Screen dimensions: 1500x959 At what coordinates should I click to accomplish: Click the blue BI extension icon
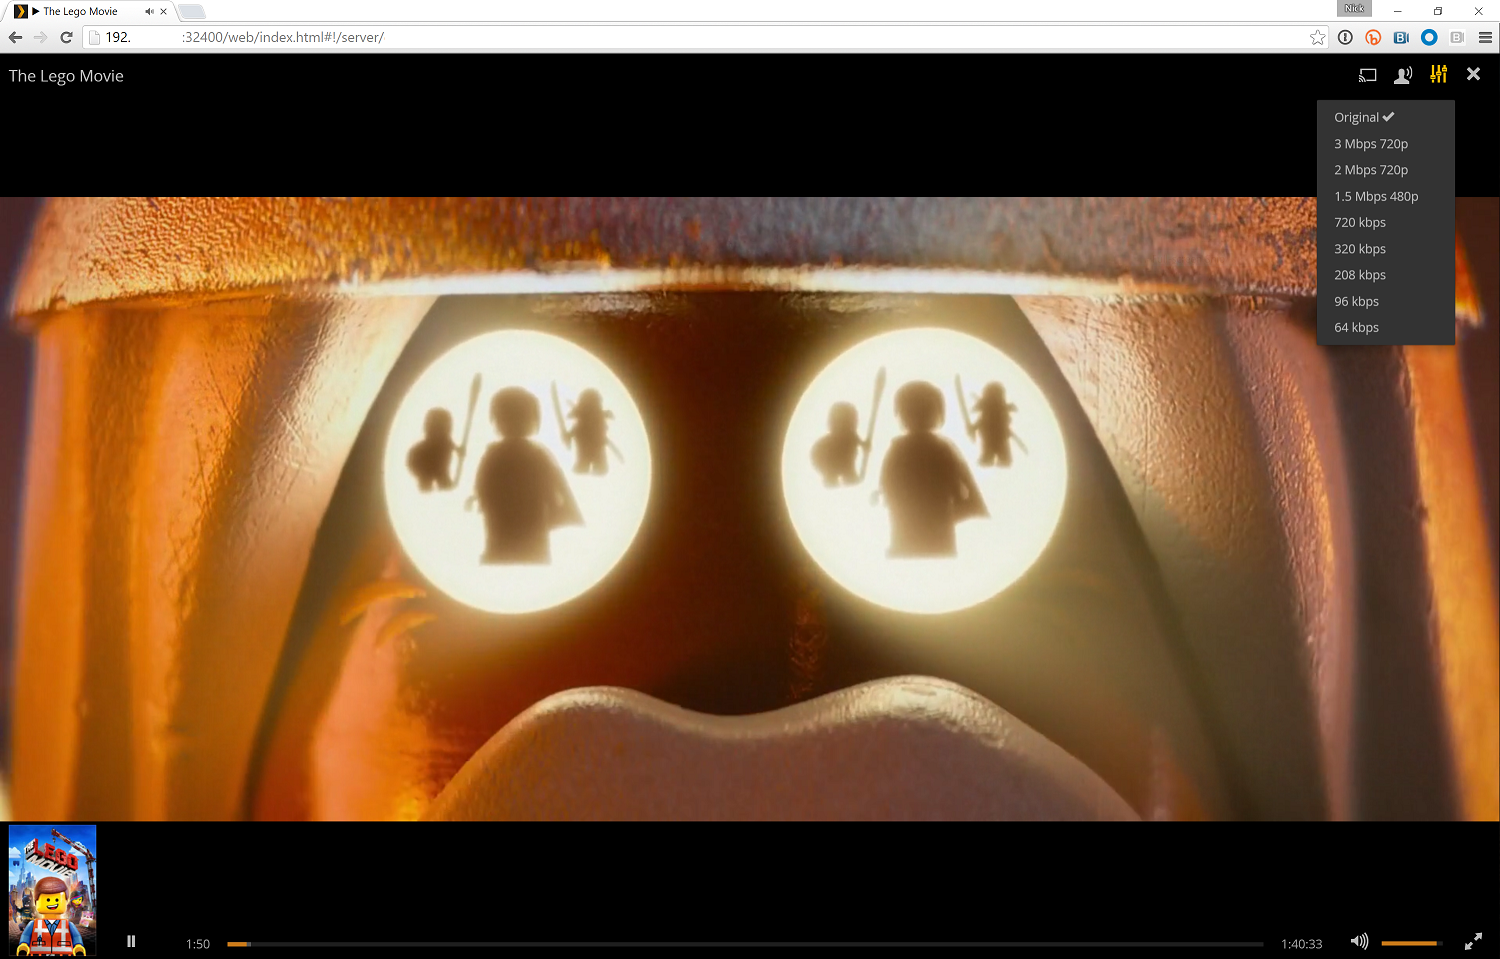[x=1401, y=37]
